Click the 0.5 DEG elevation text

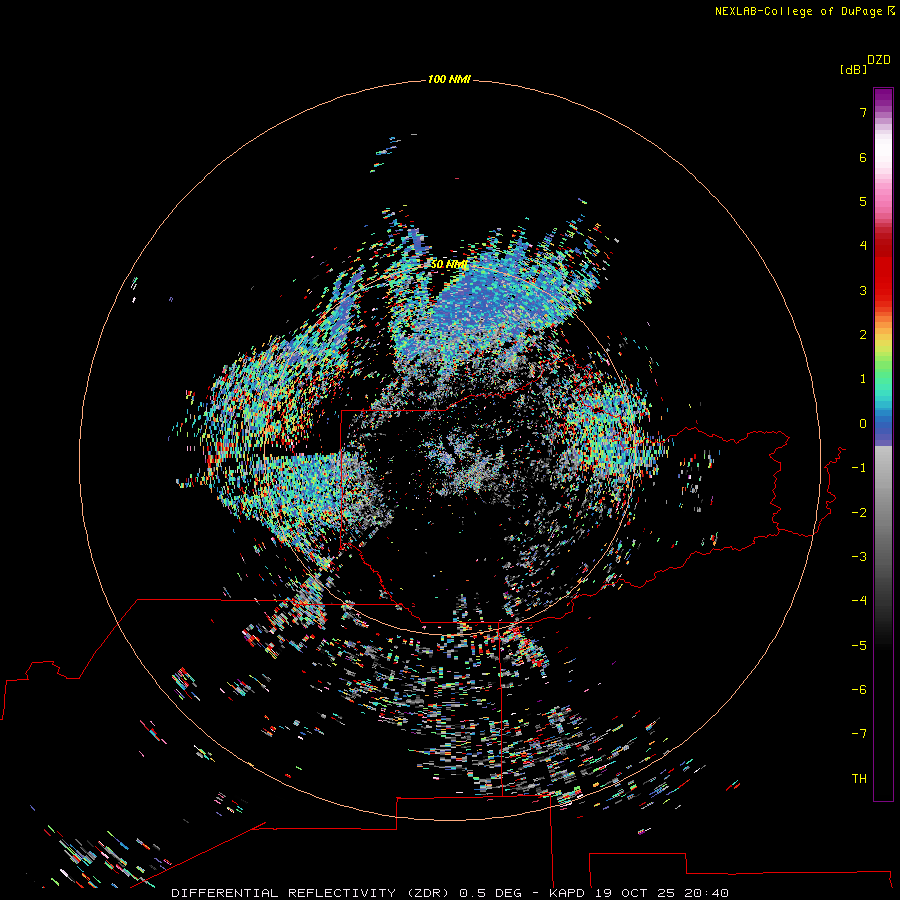point(490,893)
